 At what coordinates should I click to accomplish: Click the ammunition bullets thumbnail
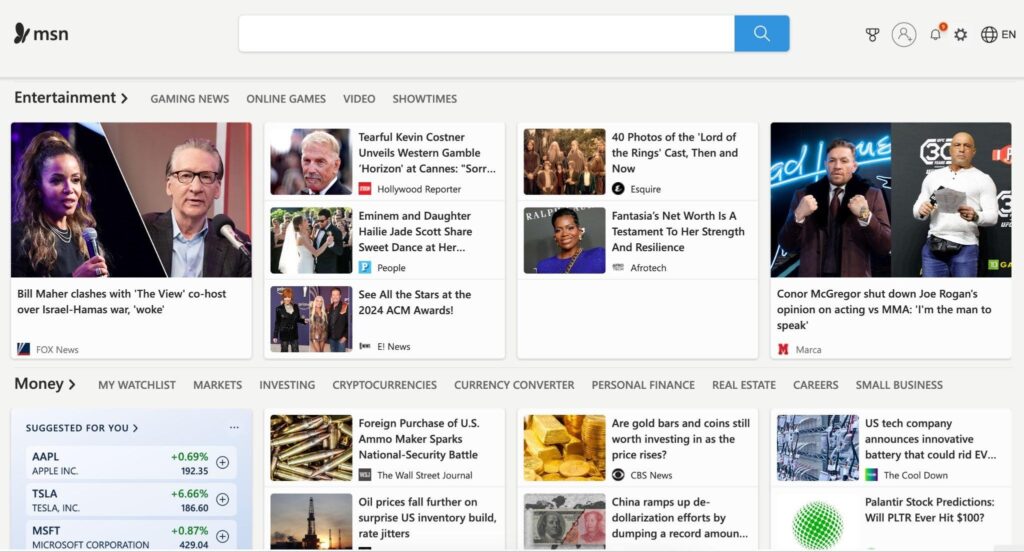(x=311, y=448)
